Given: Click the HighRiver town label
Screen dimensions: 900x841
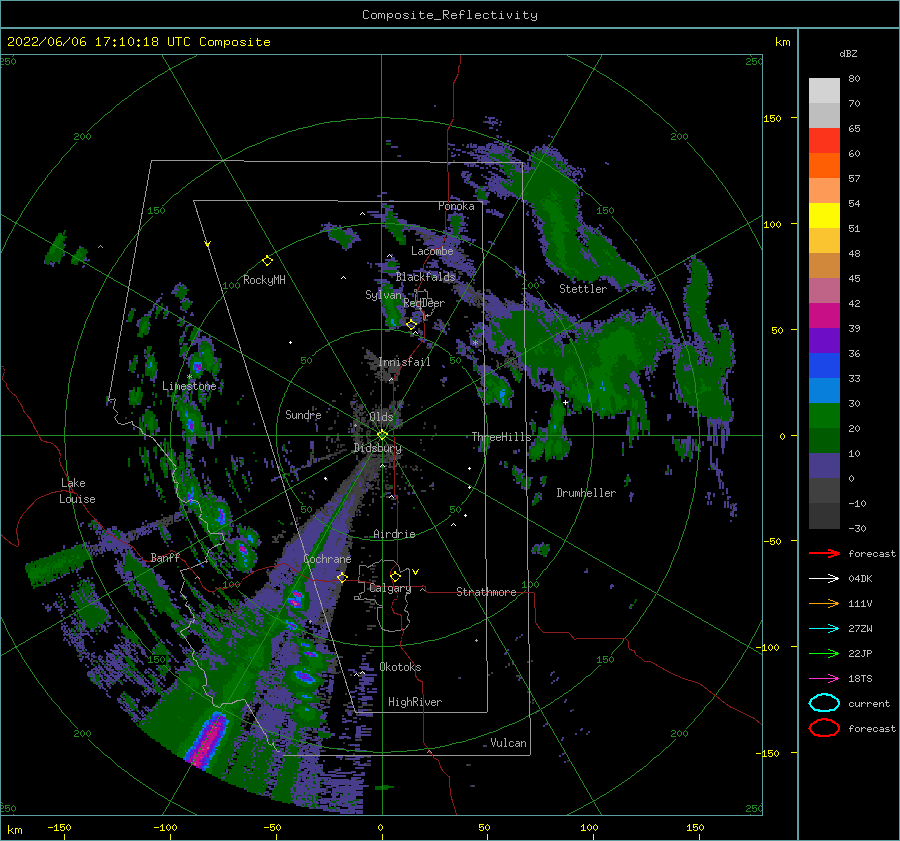Looking at the screenshot, I should coord(414,702).
